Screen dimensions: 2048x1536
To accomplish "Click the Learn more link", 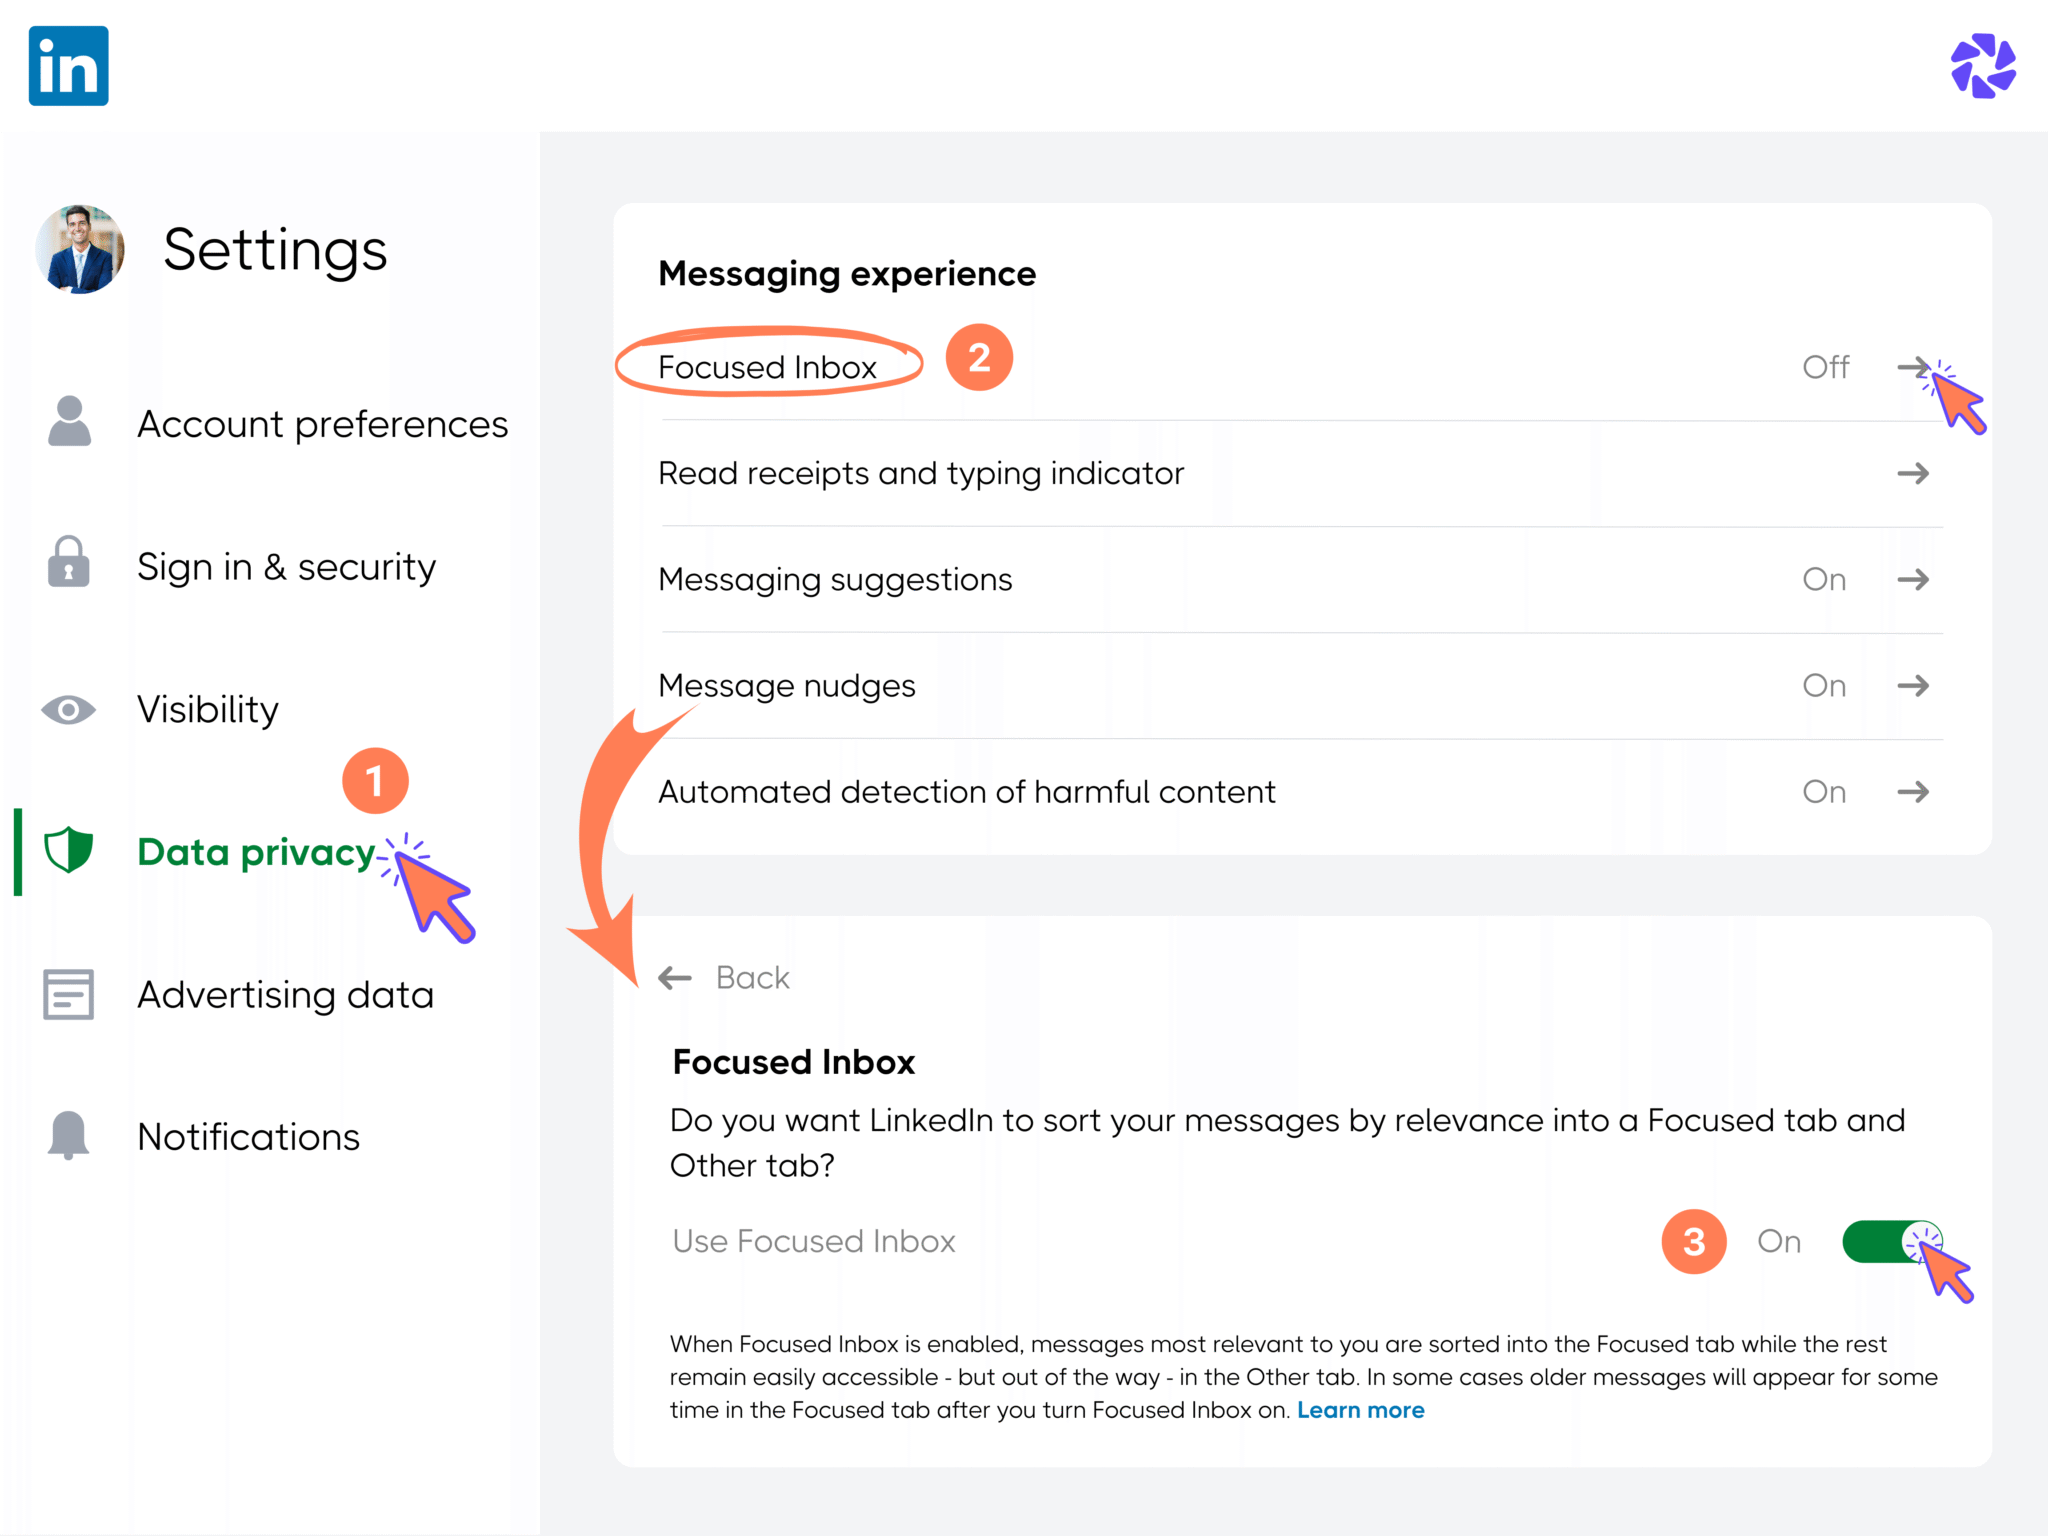I will point(1361,1410).
